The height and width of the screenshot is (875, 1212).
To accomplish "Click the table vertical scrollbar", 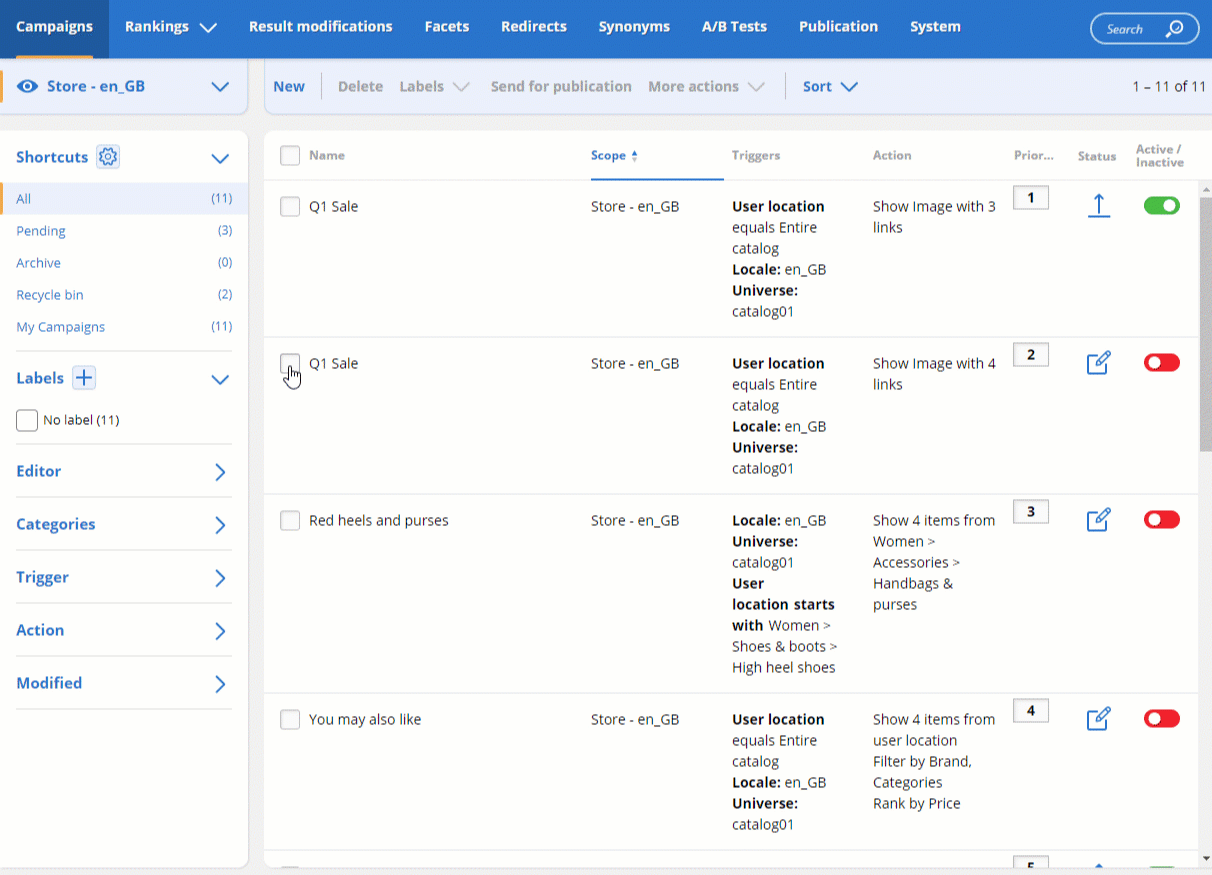I will click(x=1205, y=324).
